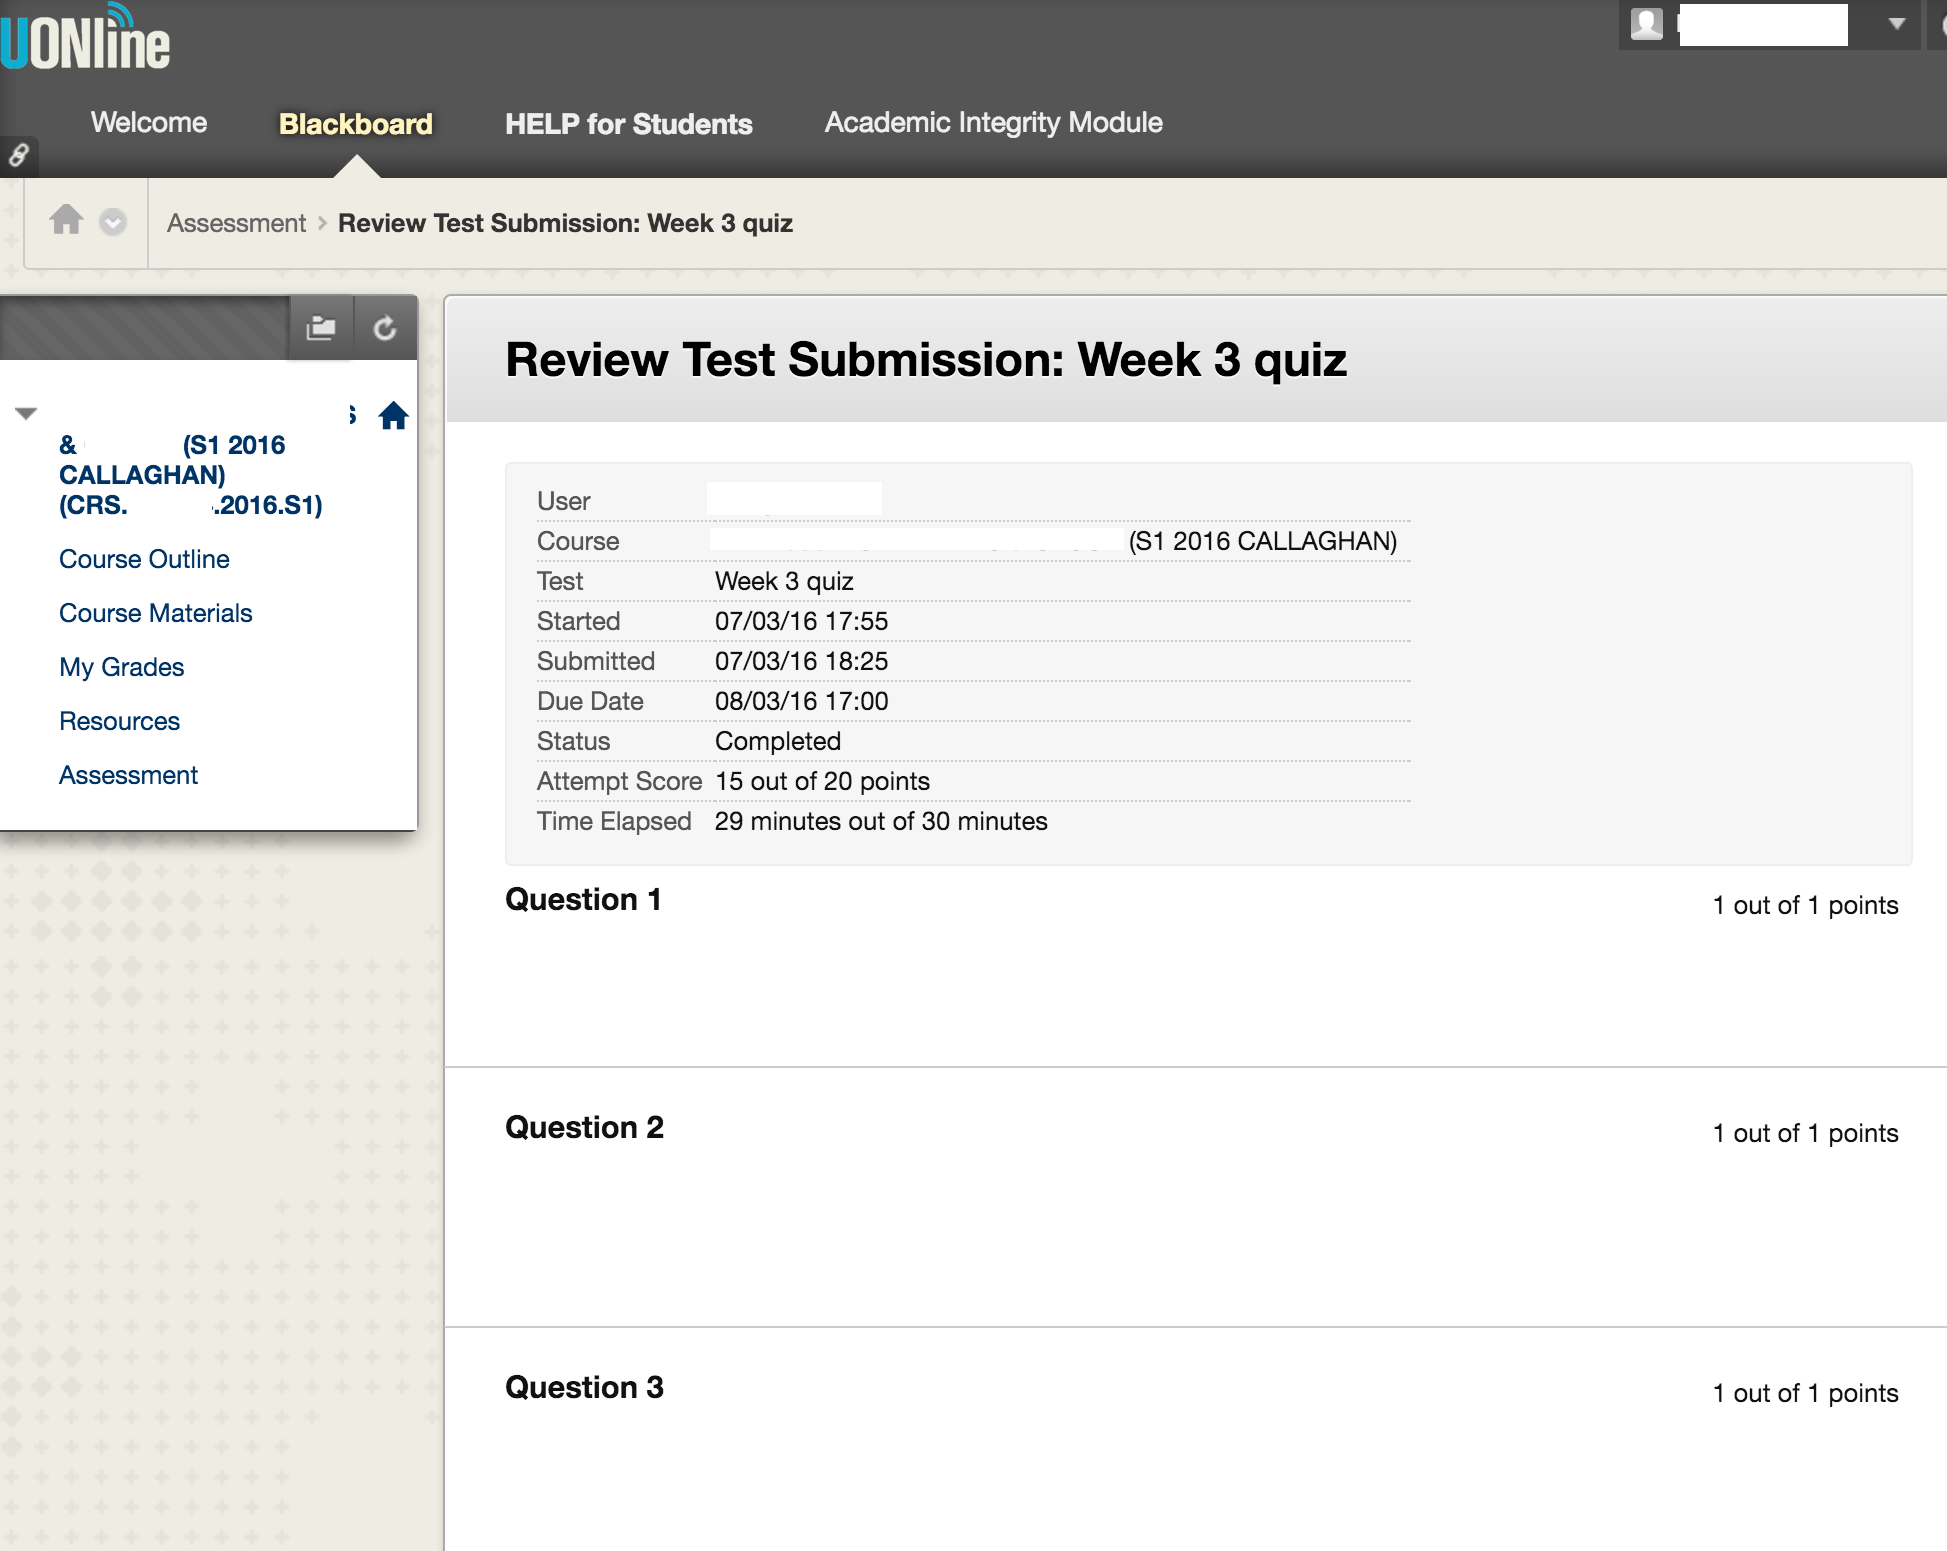Click the quick links chain icon

(x=19, y=155)
